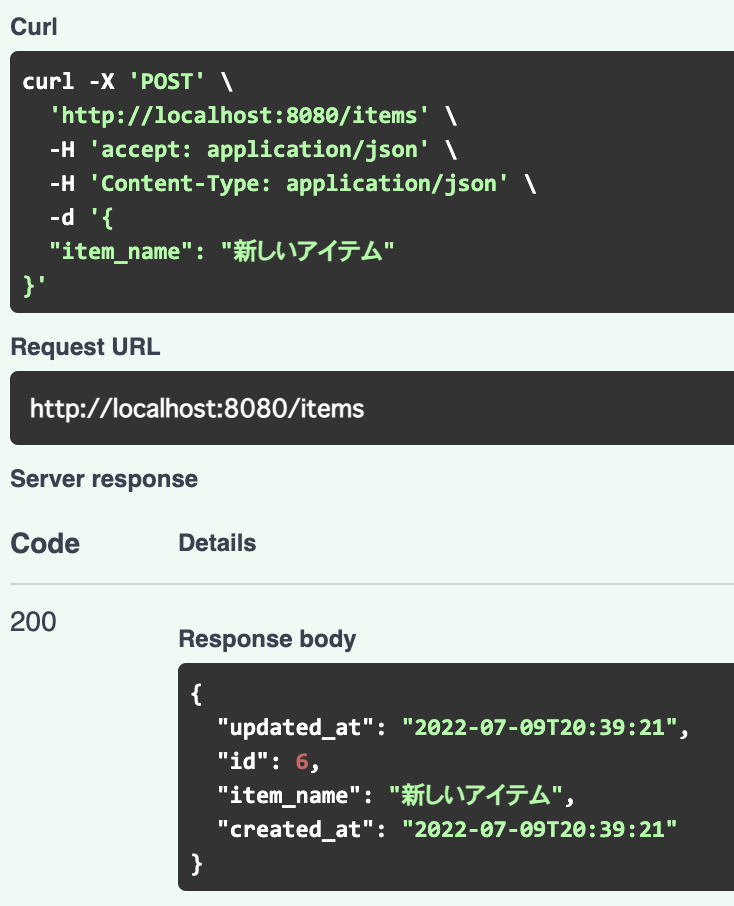Select the localhost:8080/items URL in curl command

click(239, 116)
